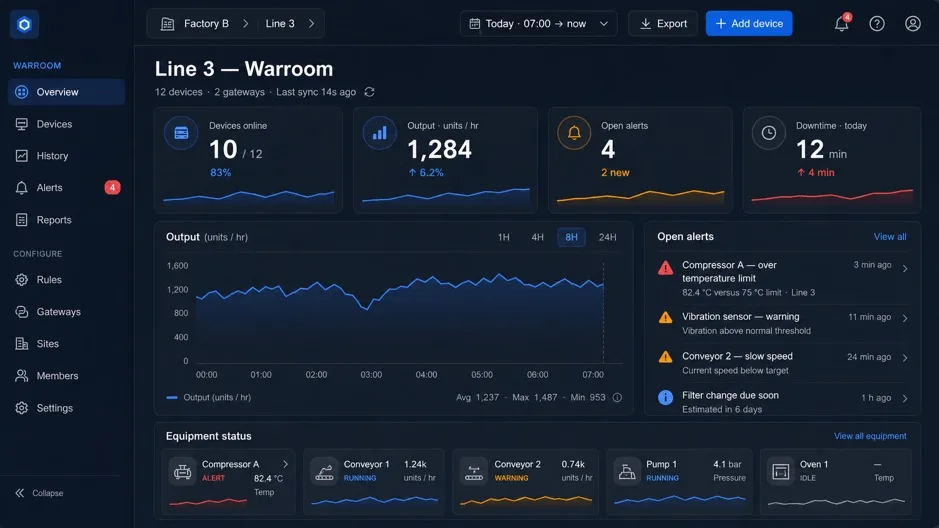
Task: Go to Overview in sidebar
Action: [66, 92]
